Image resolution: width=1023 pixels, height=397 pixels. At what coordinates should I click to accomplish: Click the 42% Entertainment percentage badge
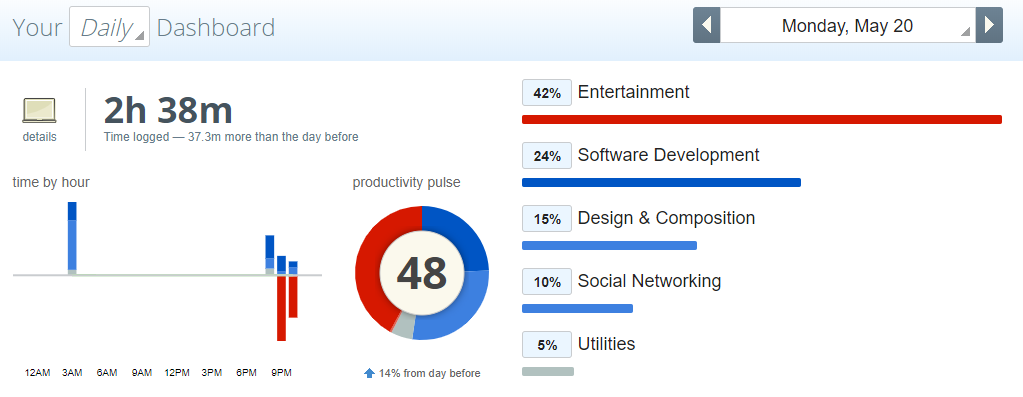[x=547, y=93]
